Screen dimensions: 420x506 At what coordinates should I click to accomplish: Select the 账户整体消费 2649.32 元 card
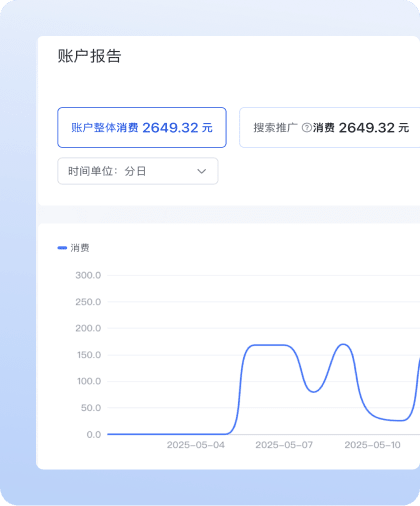142,127
